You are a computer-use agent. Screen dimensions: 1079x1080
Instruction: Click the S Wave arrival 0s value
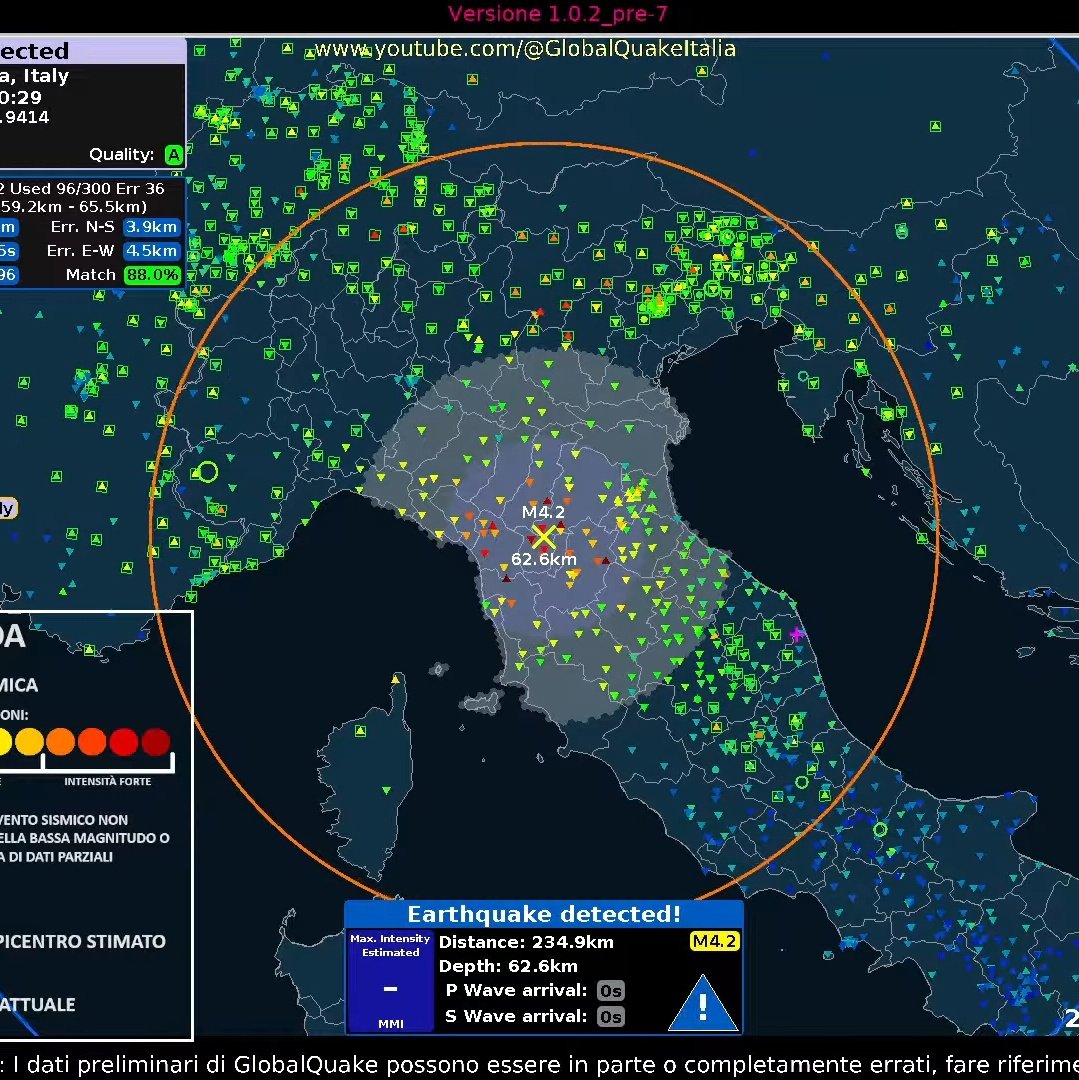[x=611, y=1016]
